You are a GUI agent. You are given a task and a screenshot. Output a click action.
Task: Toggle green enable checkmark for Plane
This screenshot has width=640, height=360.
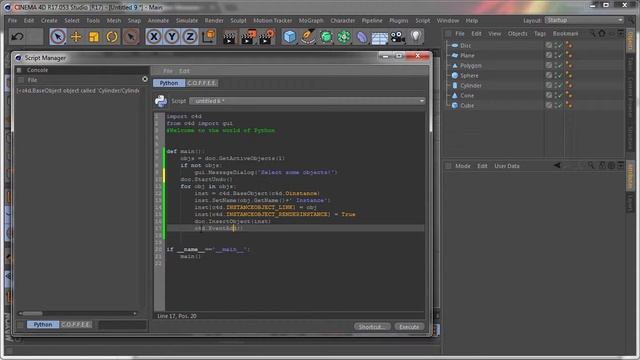pos(560,56)
